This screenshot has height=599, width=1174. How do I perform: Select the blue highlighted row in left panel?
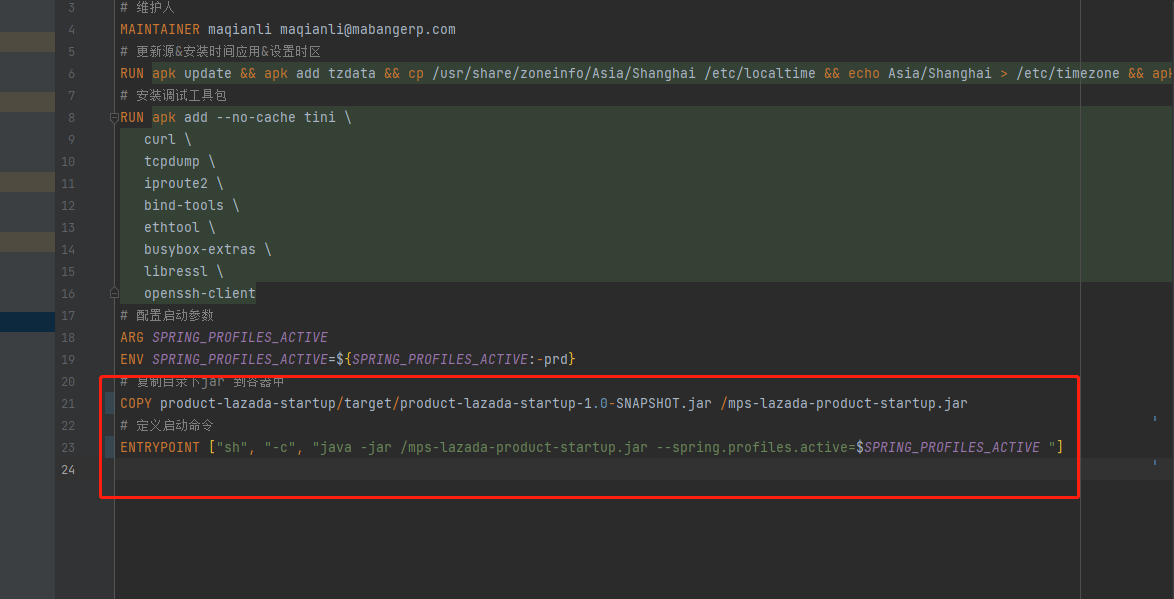(x=27, y=321)
